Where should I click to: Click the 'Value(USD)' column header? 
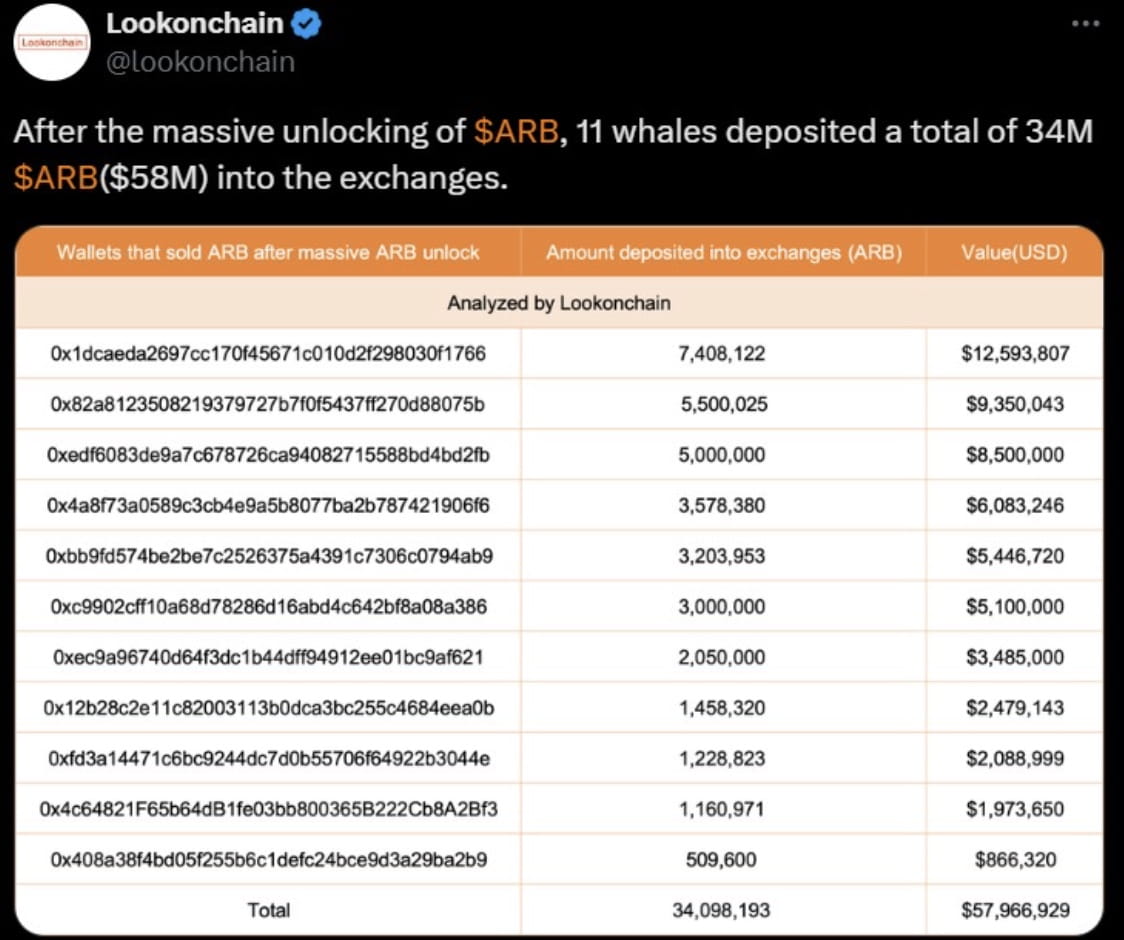[1016, 252]
